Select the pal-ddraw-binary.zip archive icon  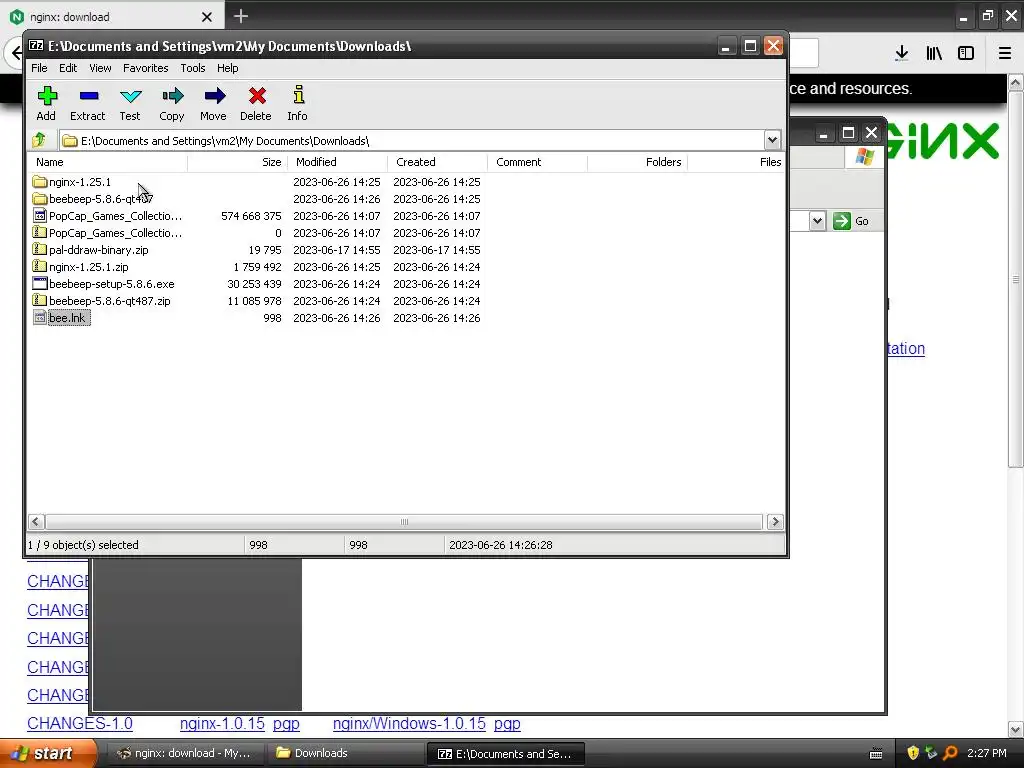[x=39, y=249]
